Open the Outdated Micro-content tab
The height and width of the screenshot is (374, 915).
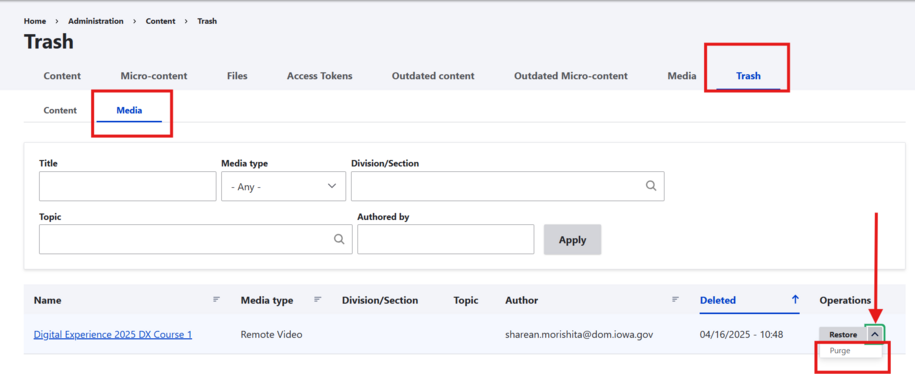tap(571, 76)
